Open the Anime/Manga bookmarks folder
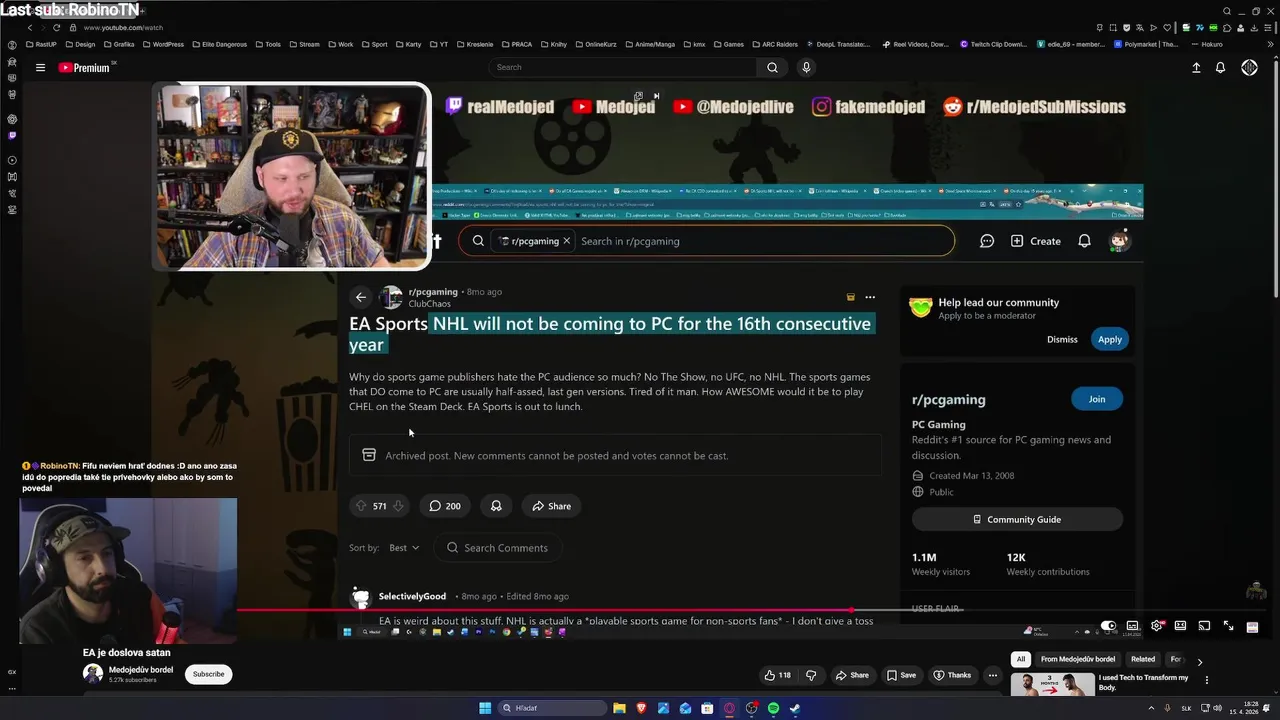Screen dimensions: 1280x720 650,44
